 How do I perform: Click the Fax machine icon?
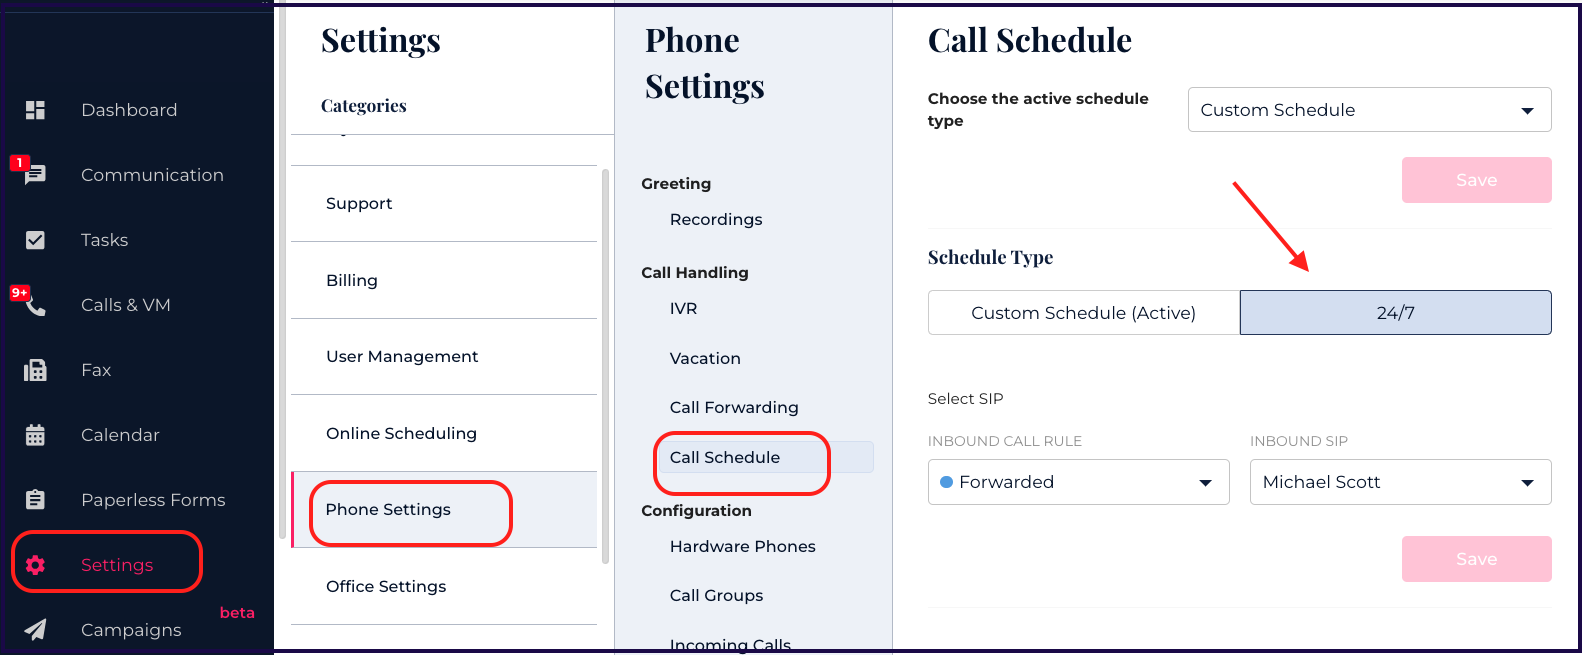click(x=35, y=370)
